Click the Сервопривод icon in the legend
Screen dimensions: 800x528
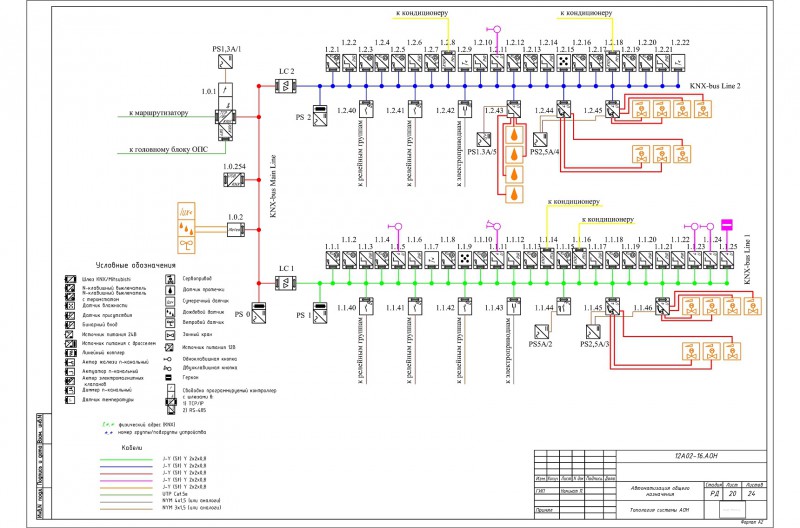[x=170, y=279]
